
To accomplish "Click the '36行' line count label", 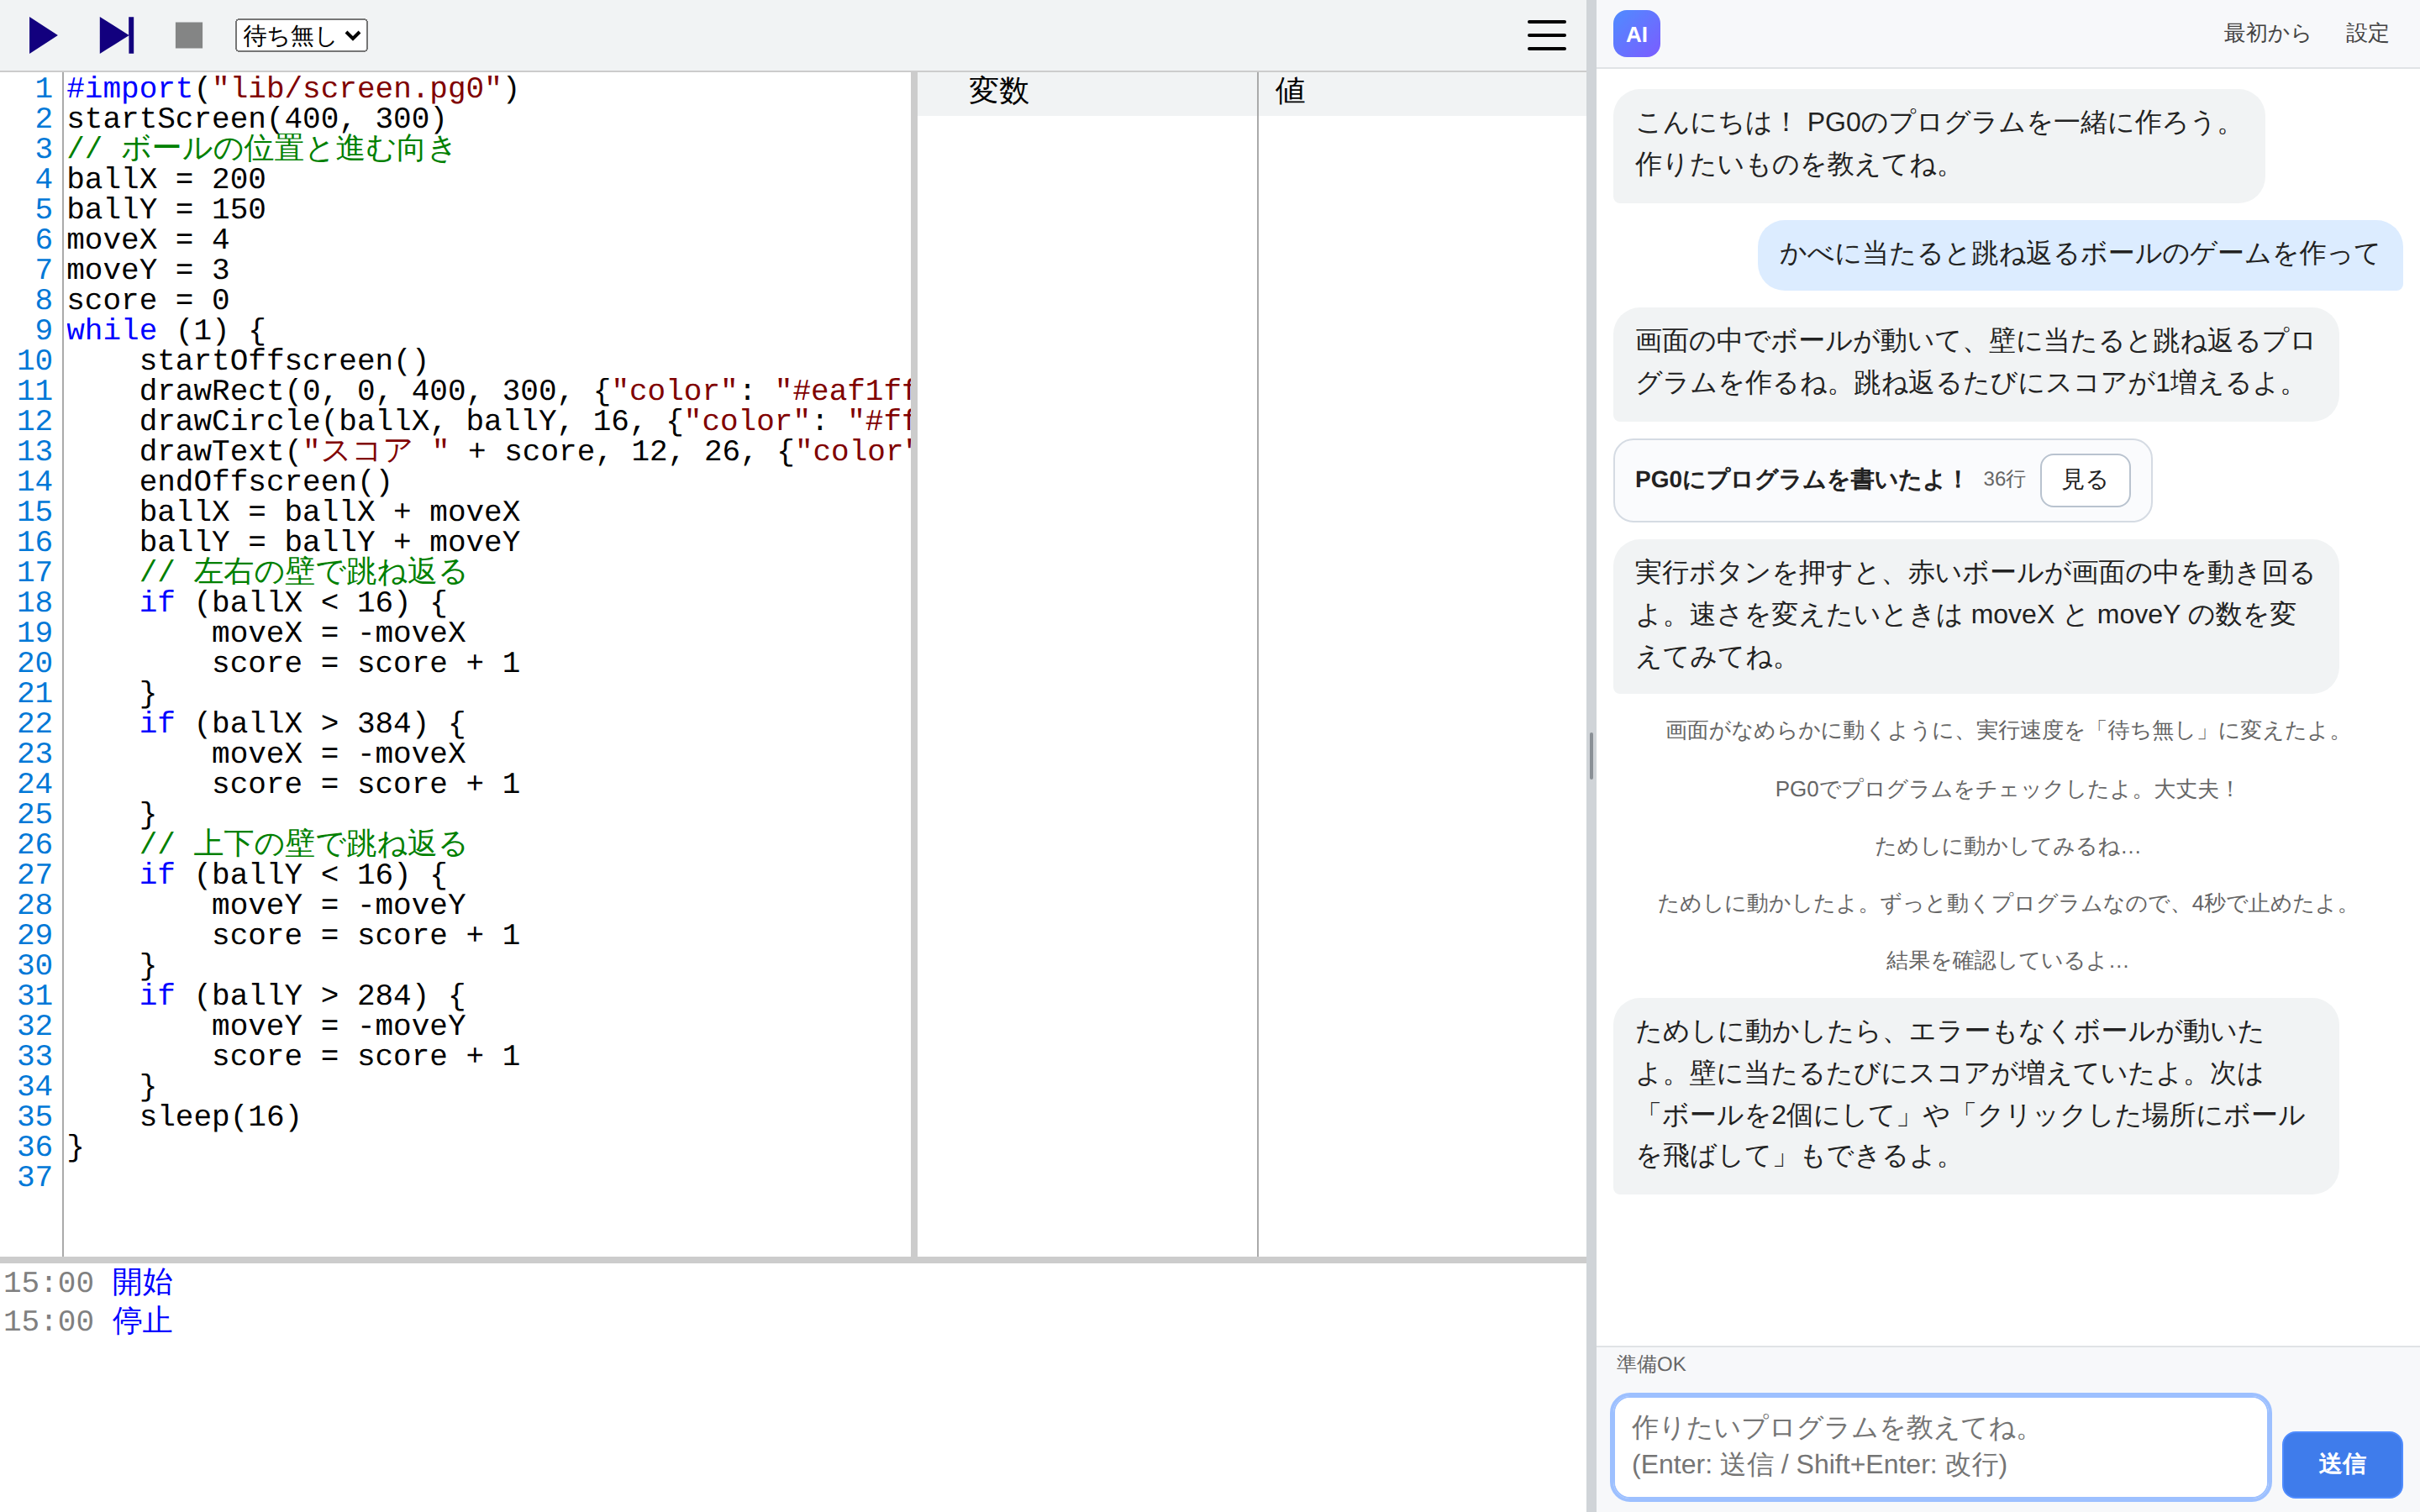I will pyautogui.click(x=2004, y=480).
